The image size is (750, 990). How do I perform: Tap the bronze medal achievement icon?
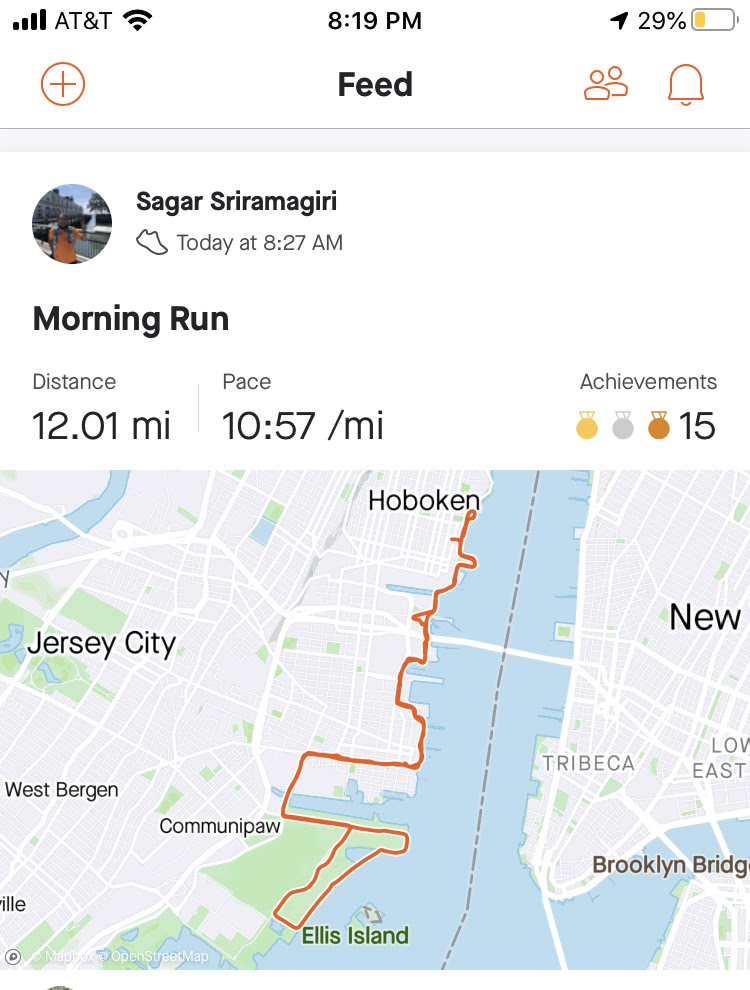coord(658,427)
